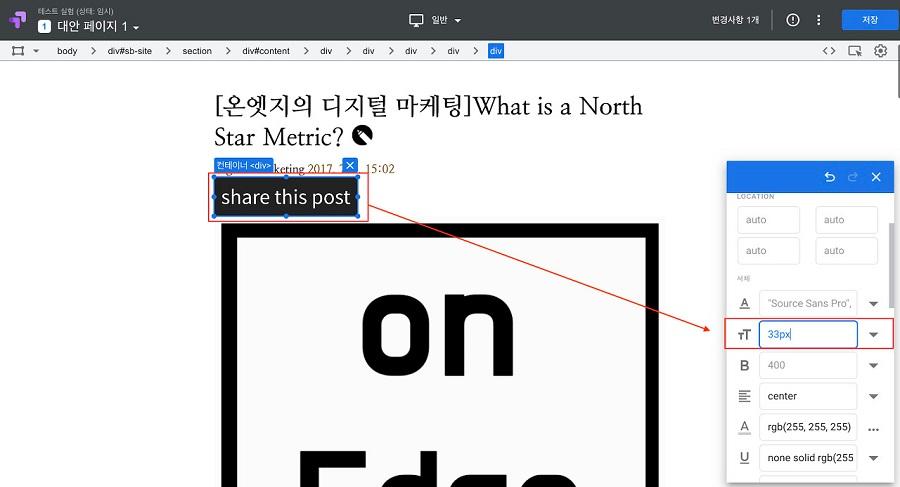The width and height of the screenshot is (900, 487).
Task: Expand the text alignment dropdown arrow
Action: (x=874, y=396)
